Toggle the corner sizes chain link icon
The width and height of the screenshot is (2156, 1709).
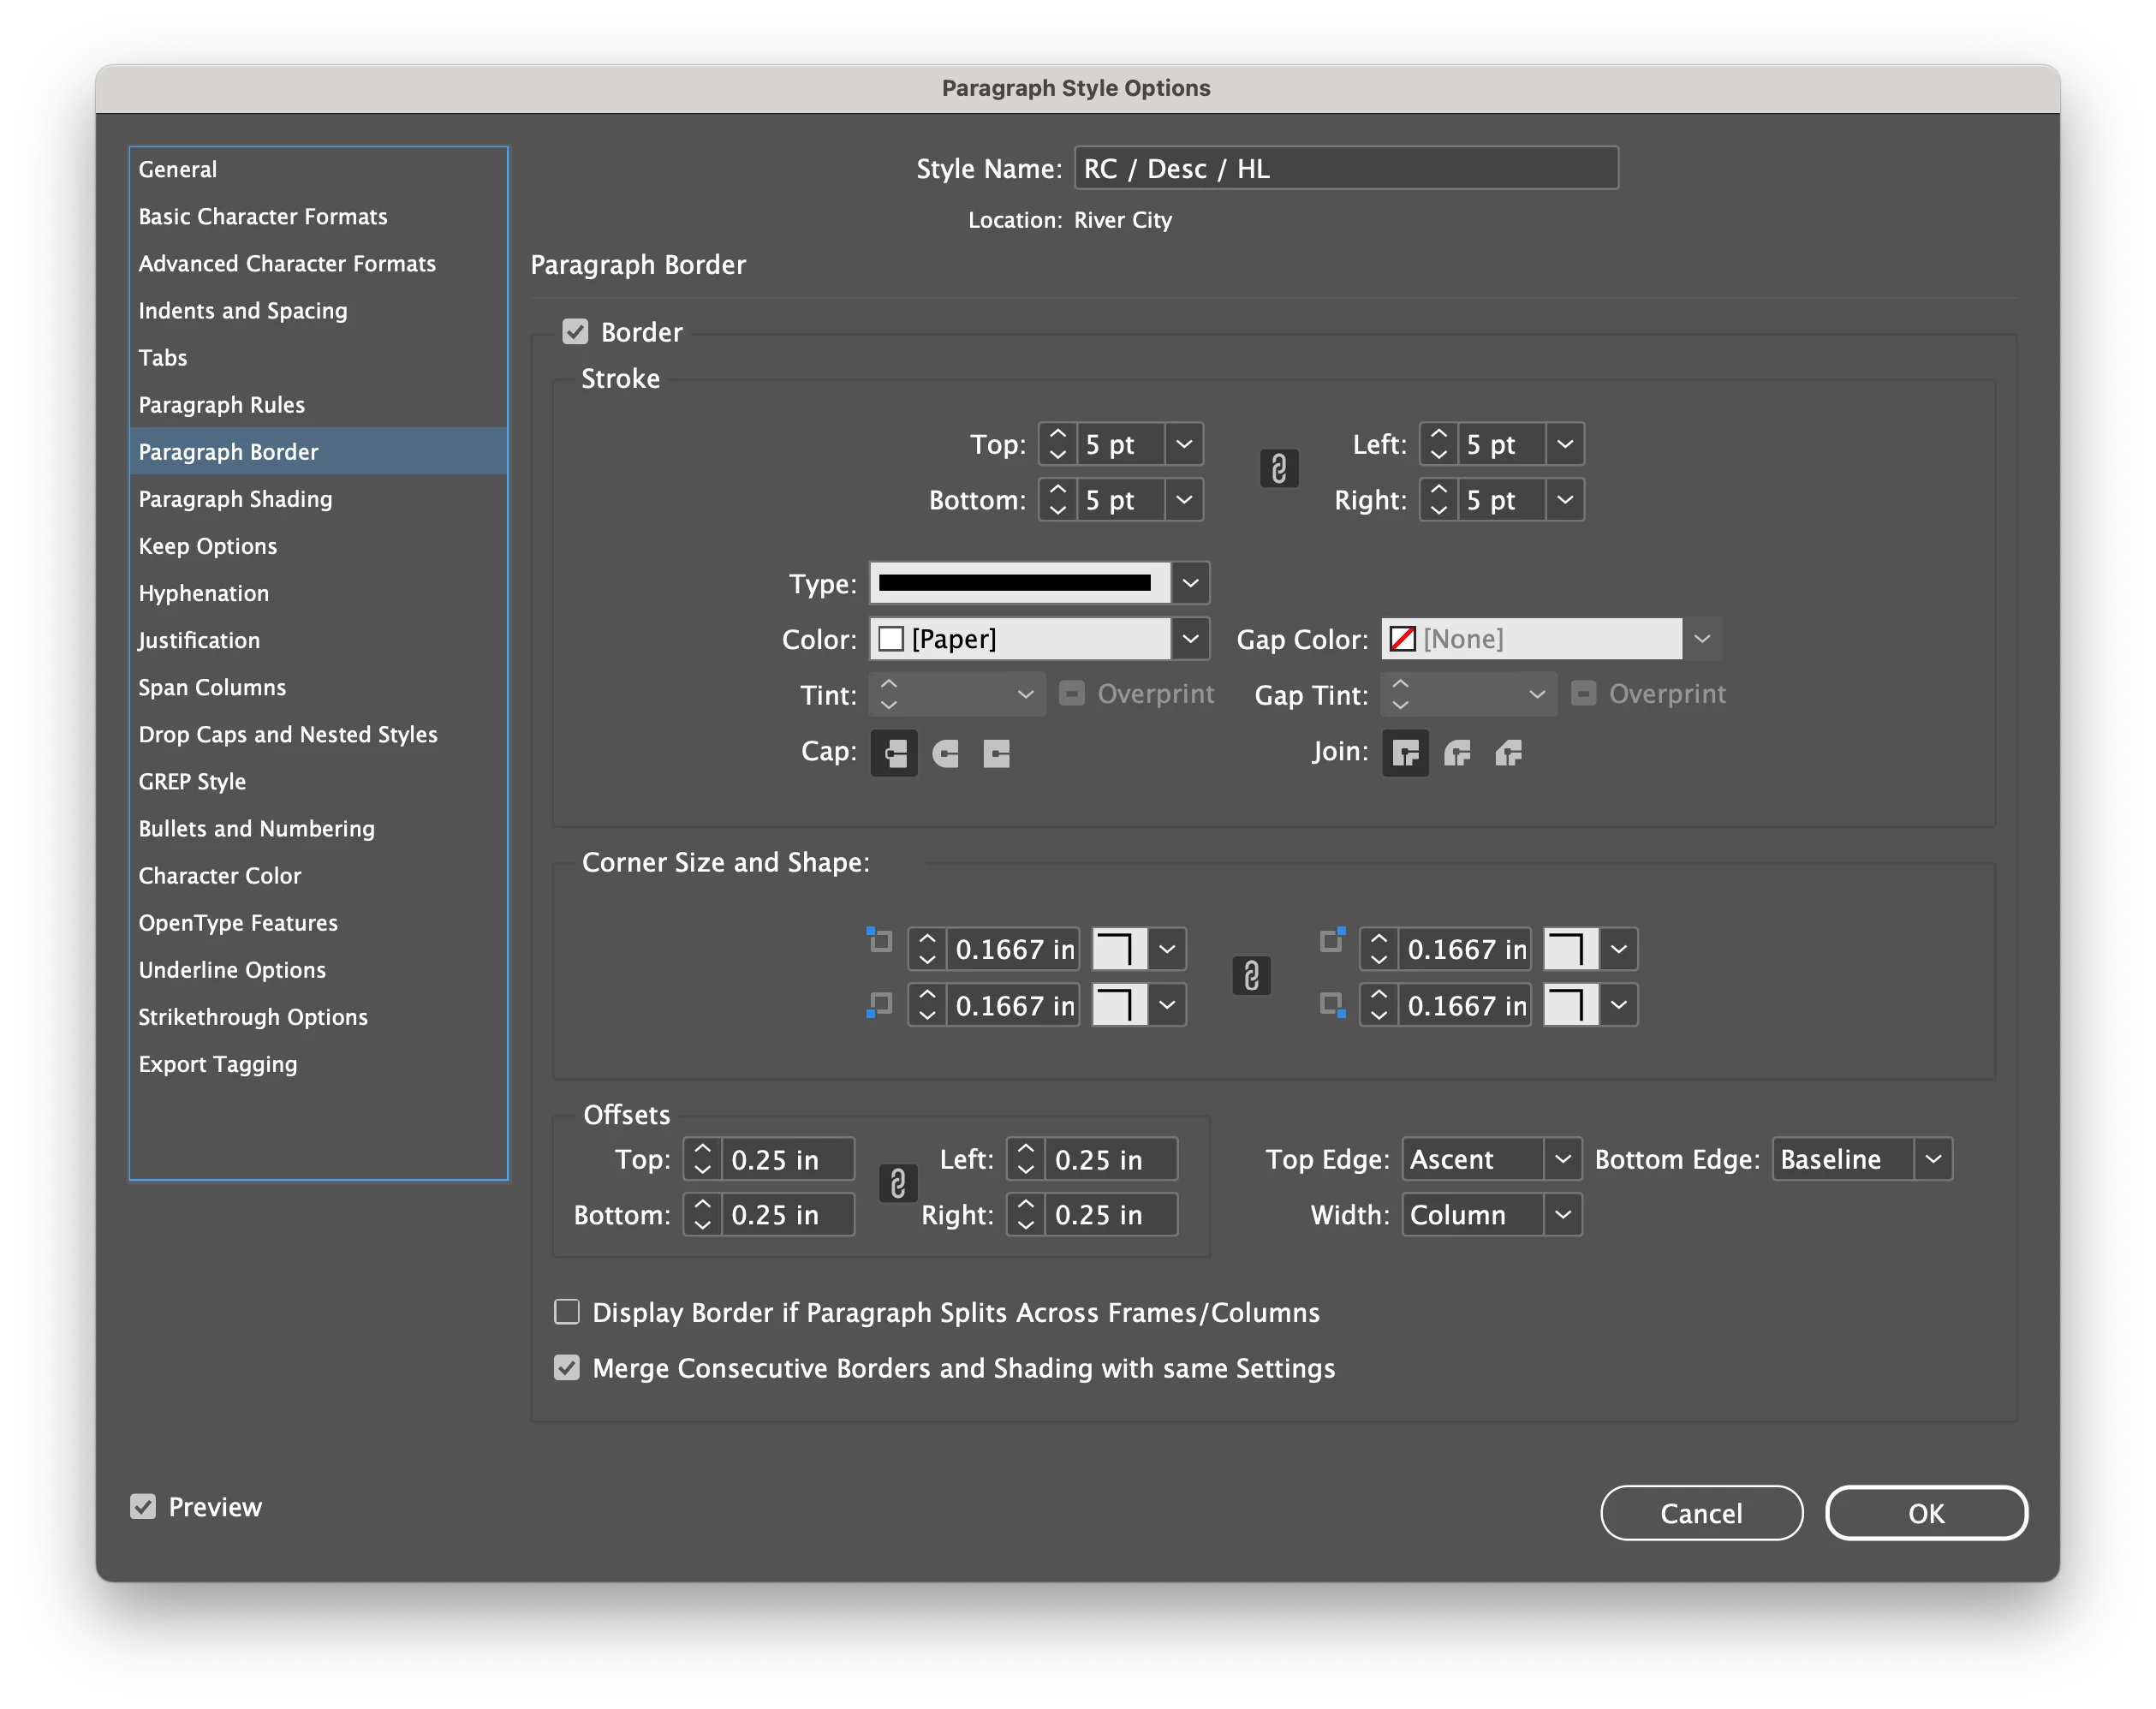(x=1251, y=976)
